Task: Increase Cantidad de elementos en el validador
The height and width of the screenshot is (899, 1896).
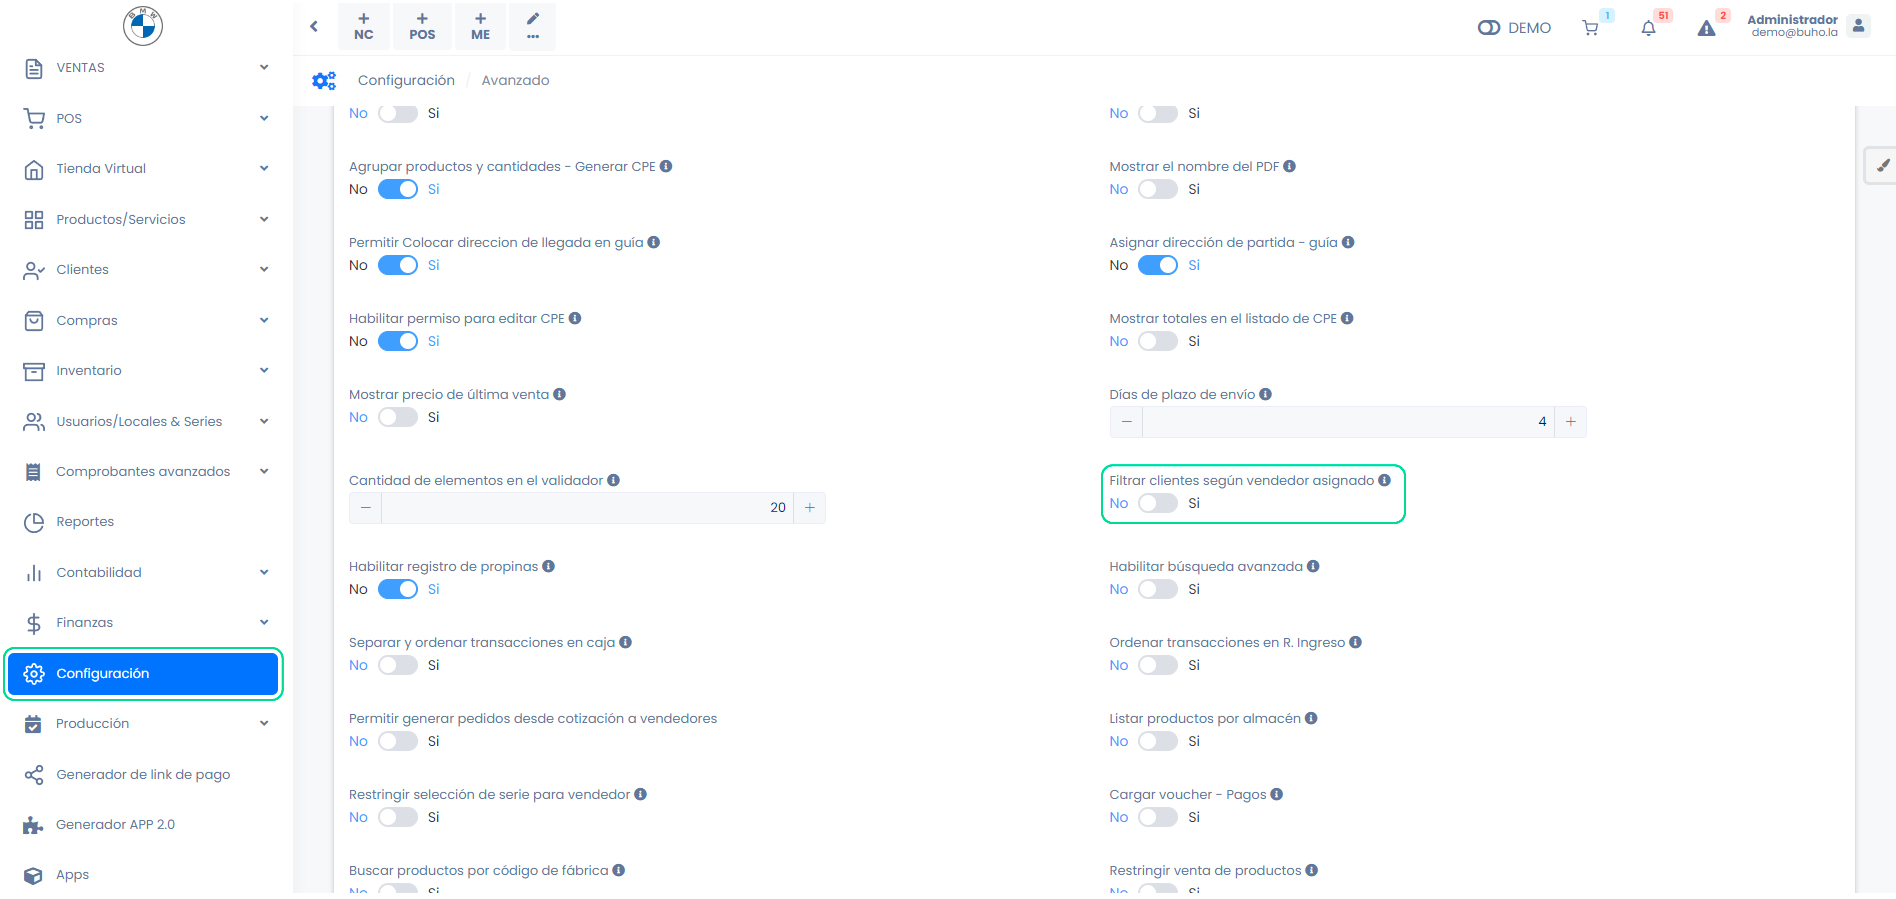Action: click(810, 508)
